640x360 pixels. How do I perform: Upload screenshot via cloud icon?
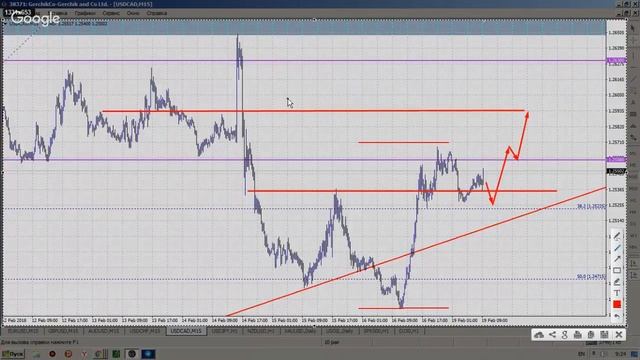coord(539,335)
